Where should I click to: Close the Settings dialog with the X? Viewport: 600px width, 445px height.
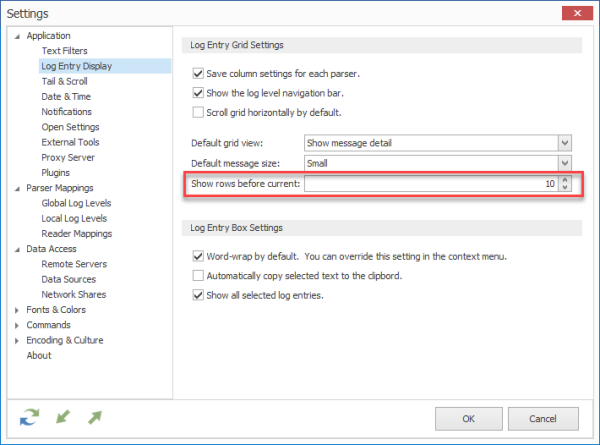click(x=577, y=13)
